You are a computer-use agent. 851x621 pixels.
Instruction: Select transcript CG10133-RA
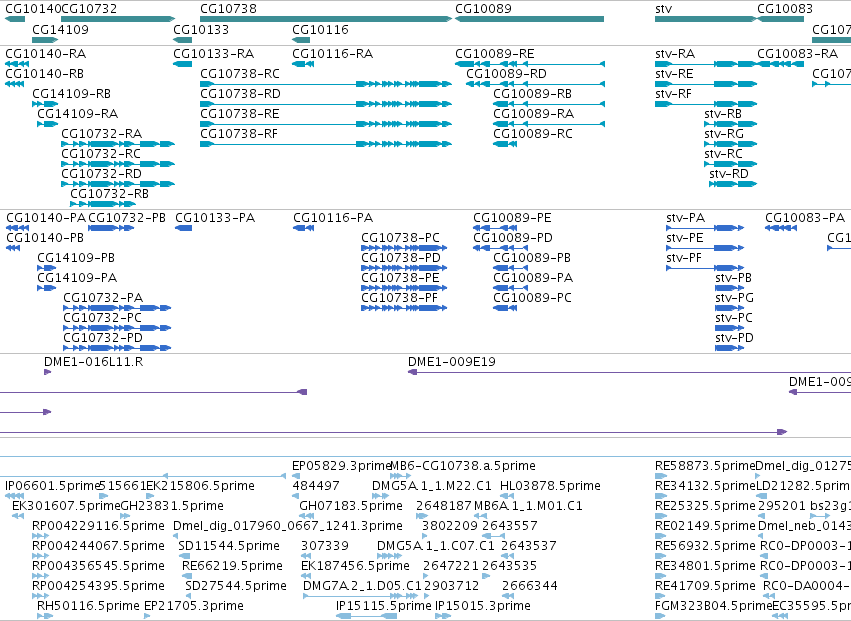pyautogui.click(x=214, y=54)
